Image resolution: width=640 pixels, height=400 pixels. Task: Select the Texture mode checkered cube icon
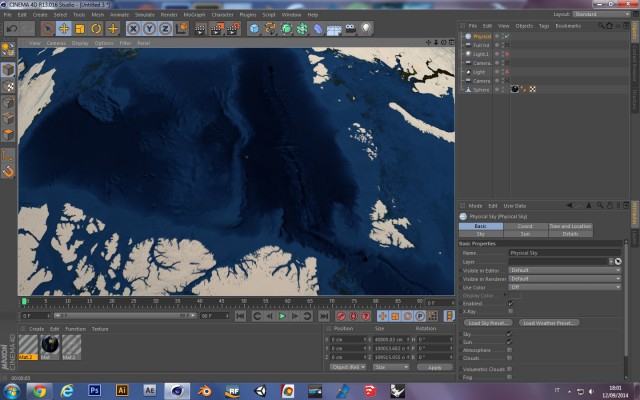tap(8, 87)
